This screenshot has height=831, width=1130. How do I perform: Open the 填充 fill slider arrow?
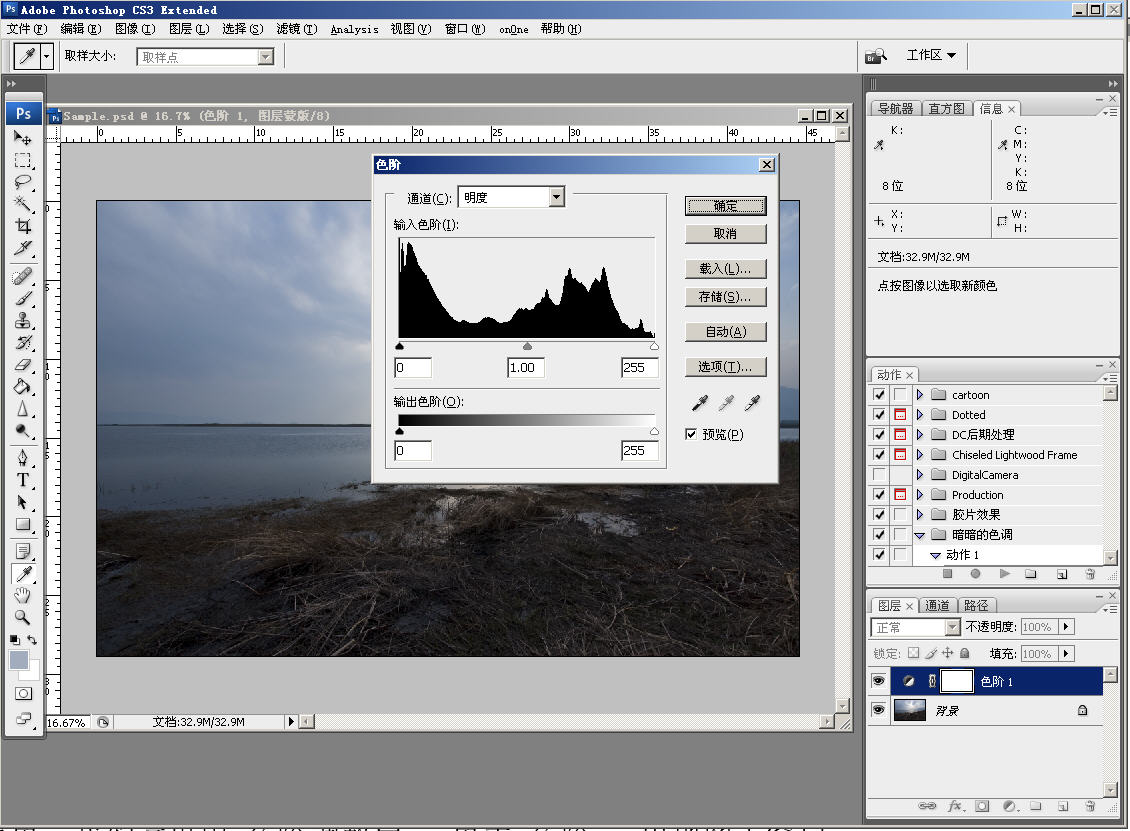coord(1067,654)
